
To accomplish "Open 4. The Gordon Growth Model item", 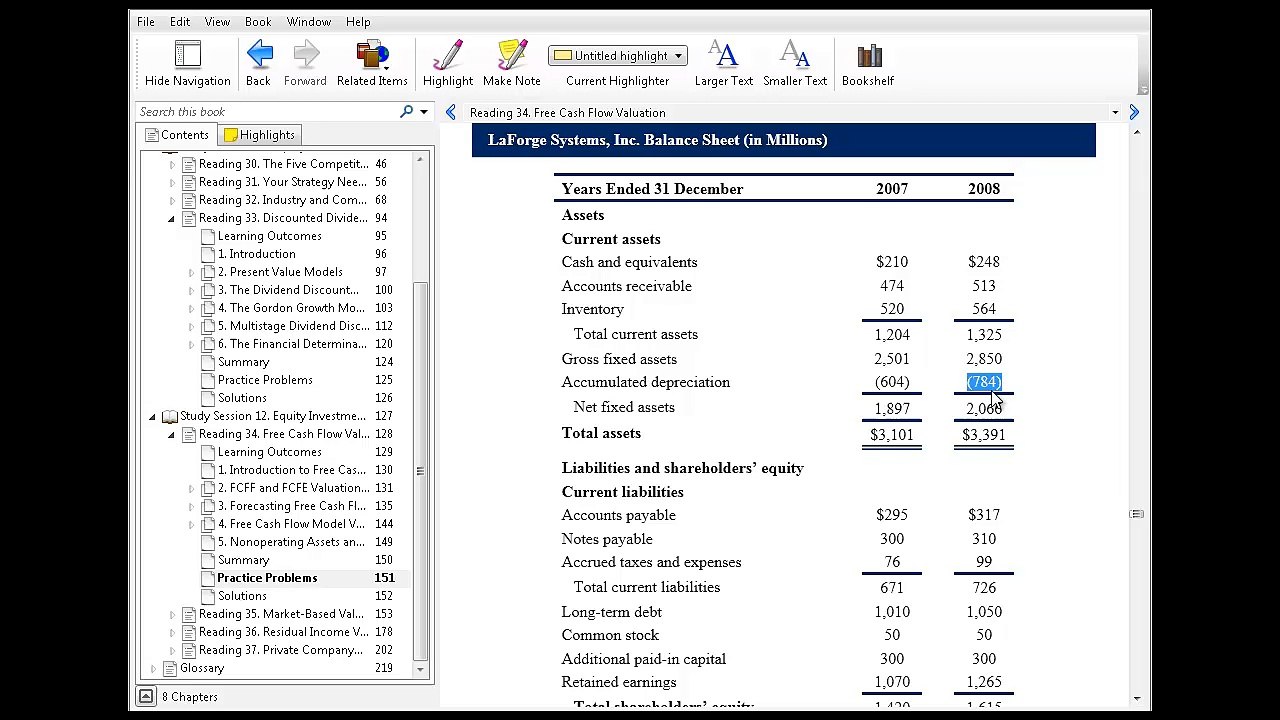I will (x=291, y=308).
